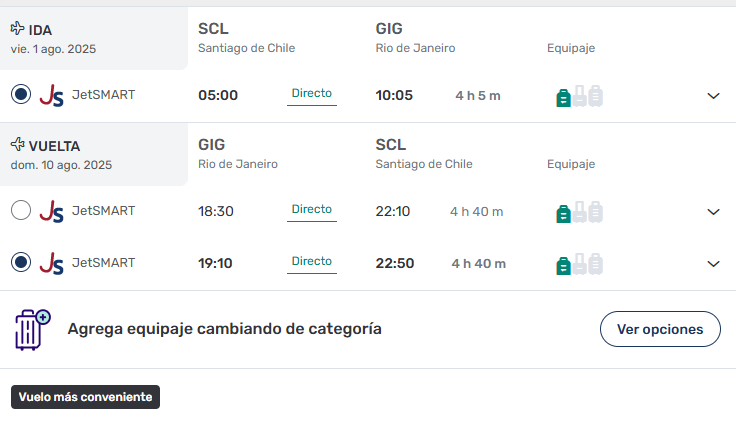This screenshot has width=736, height=421.
Task: Expand details of the 19:10 return flight
Action: (x=713, y=264)
